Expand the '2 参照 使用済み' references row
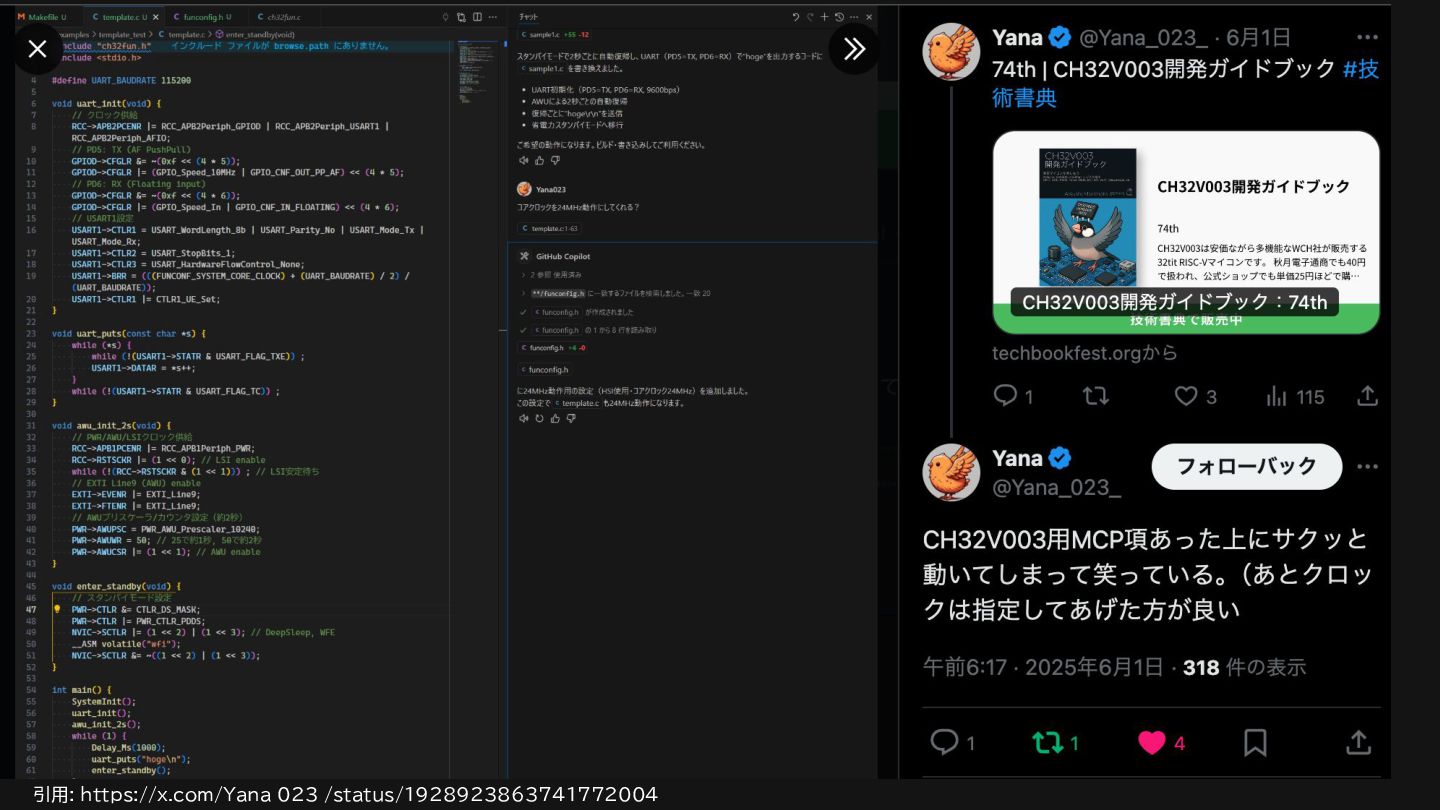The image size is (1440, 810). point(552,274)
